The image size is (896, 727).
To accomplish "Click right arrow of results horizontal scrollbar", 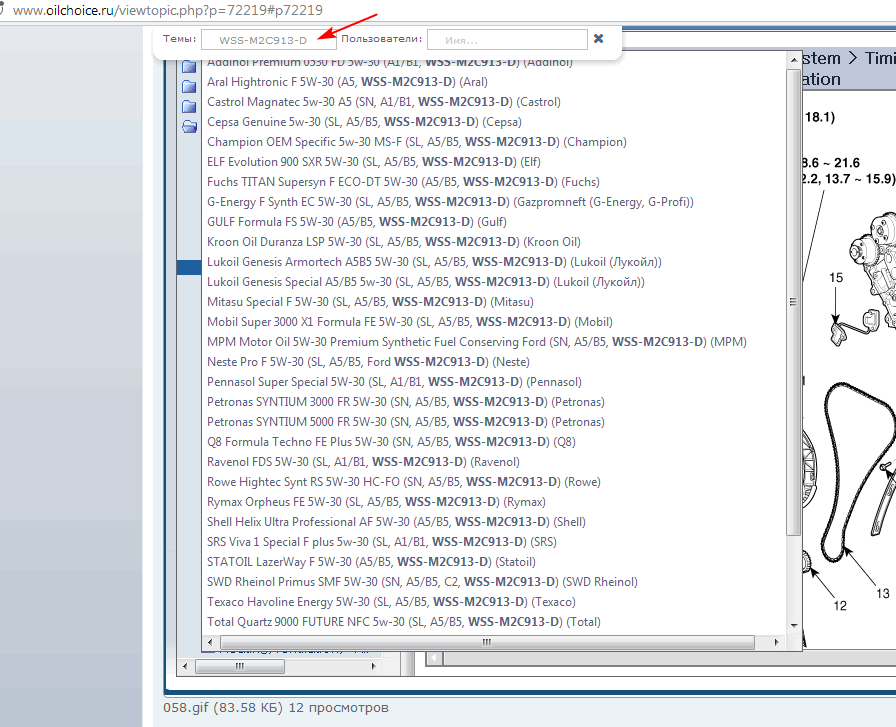I will click(776, 642).
